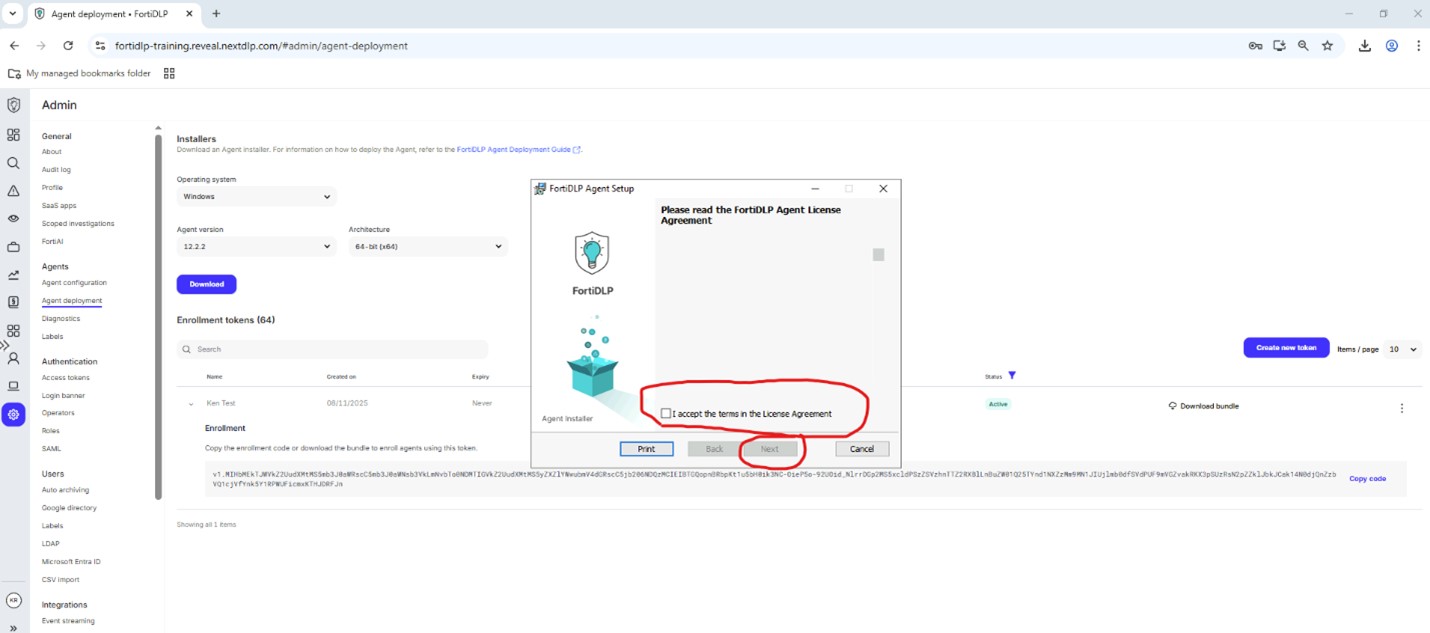Image resolution: width=1430 pixels, height=633 pixels.
Task: Open Access tokens in Admin menu
Action: click(65, 378)
